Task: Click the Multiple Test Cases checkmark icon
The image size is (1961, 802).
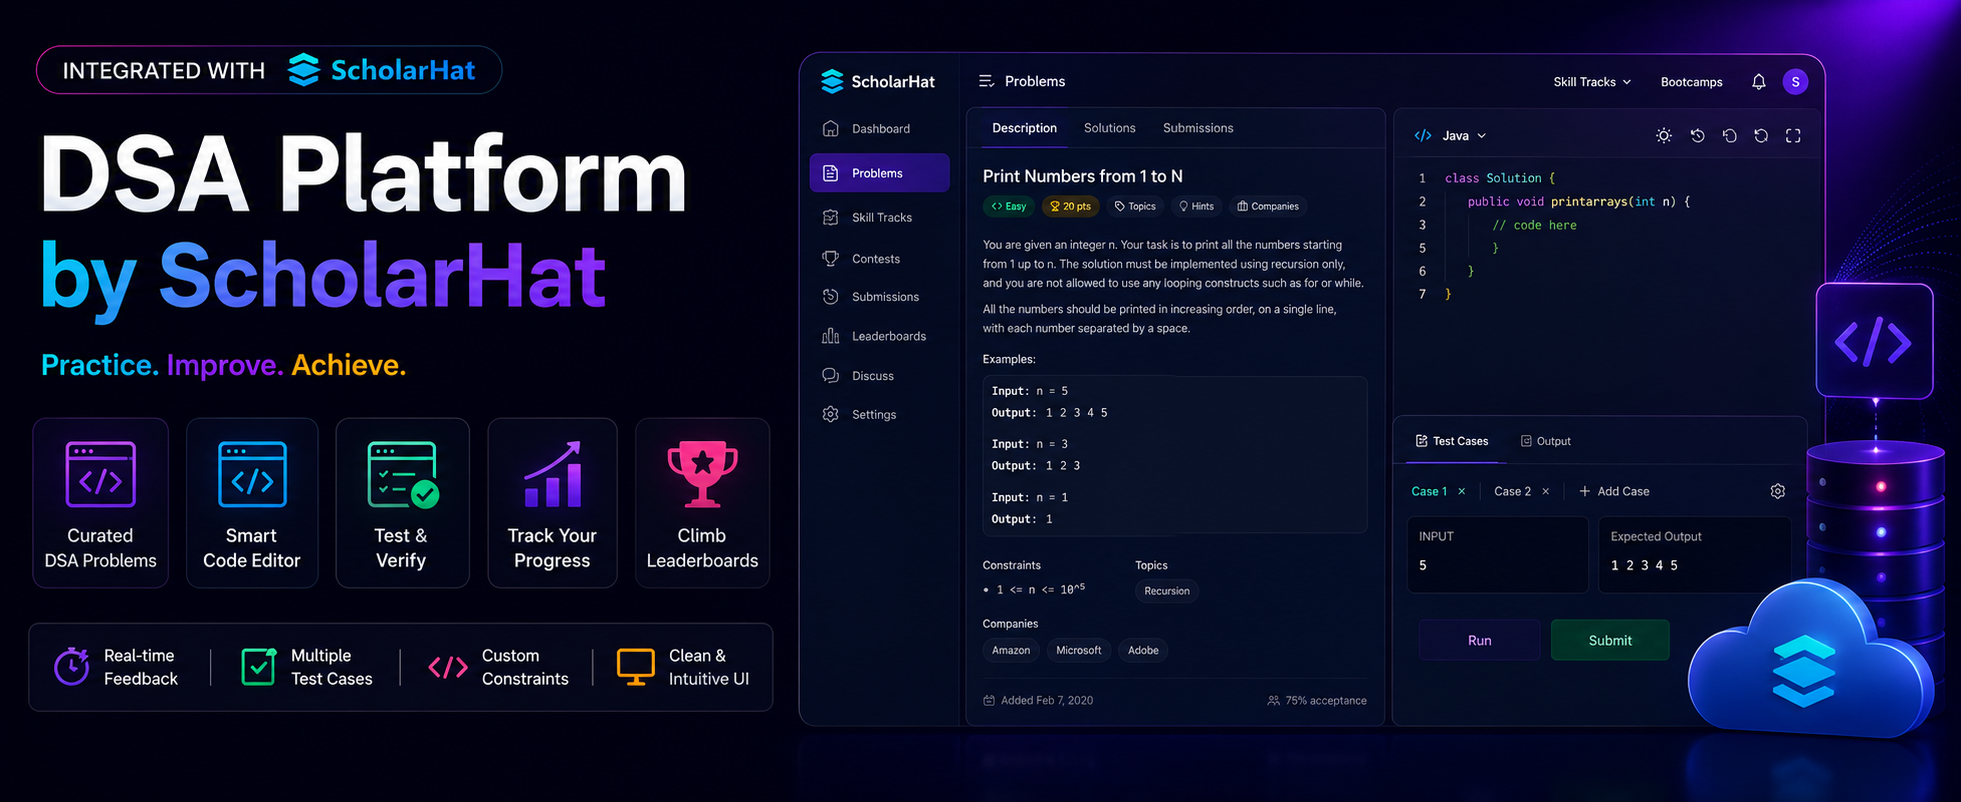Action: pos(259,667)
